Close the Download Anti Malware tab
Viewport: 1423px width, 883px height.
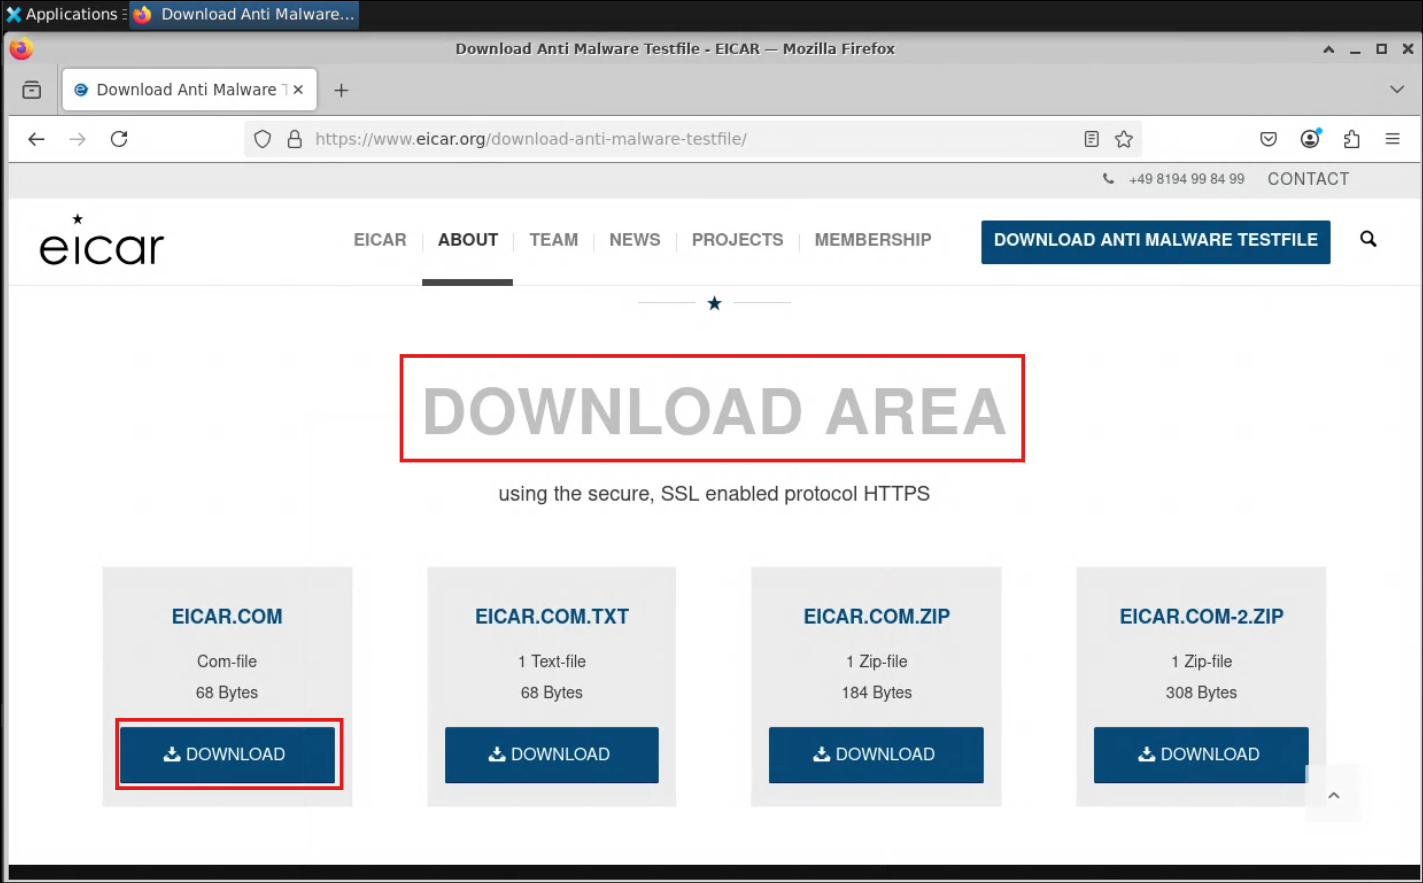298,90
